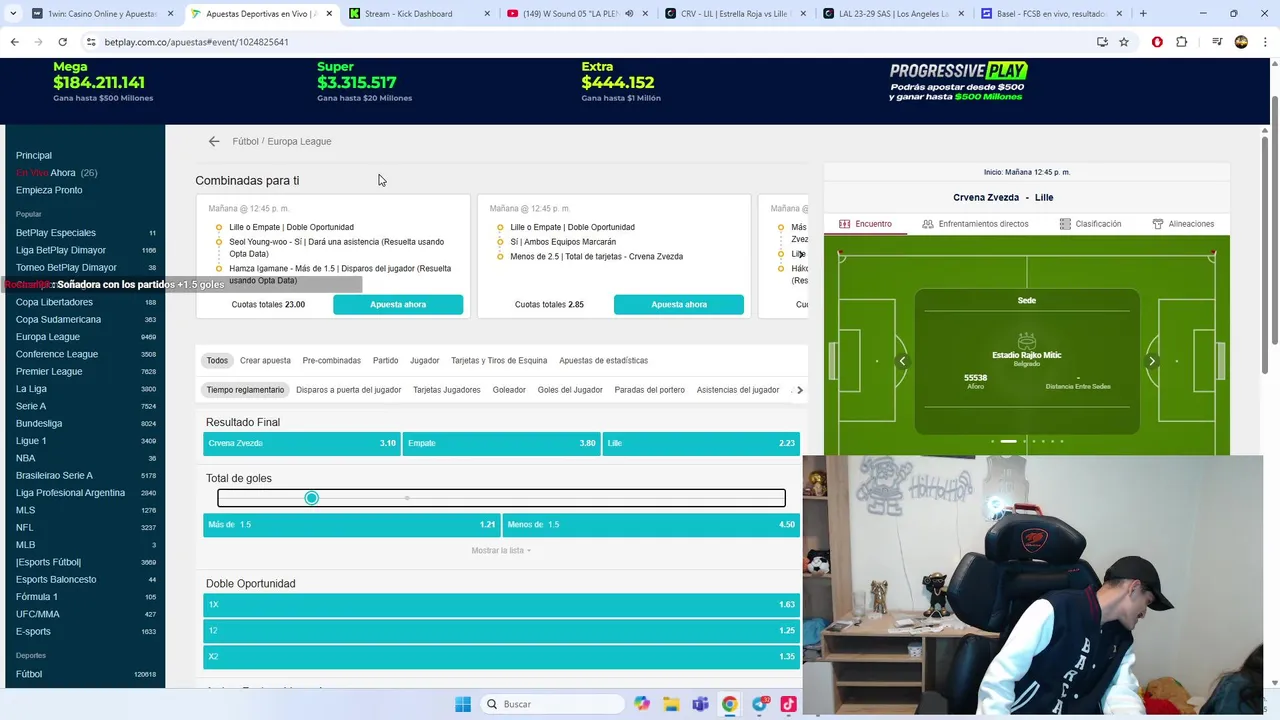1280x720 pixels.
Task: Open Premier League in the sidebar
Action: 49,371
